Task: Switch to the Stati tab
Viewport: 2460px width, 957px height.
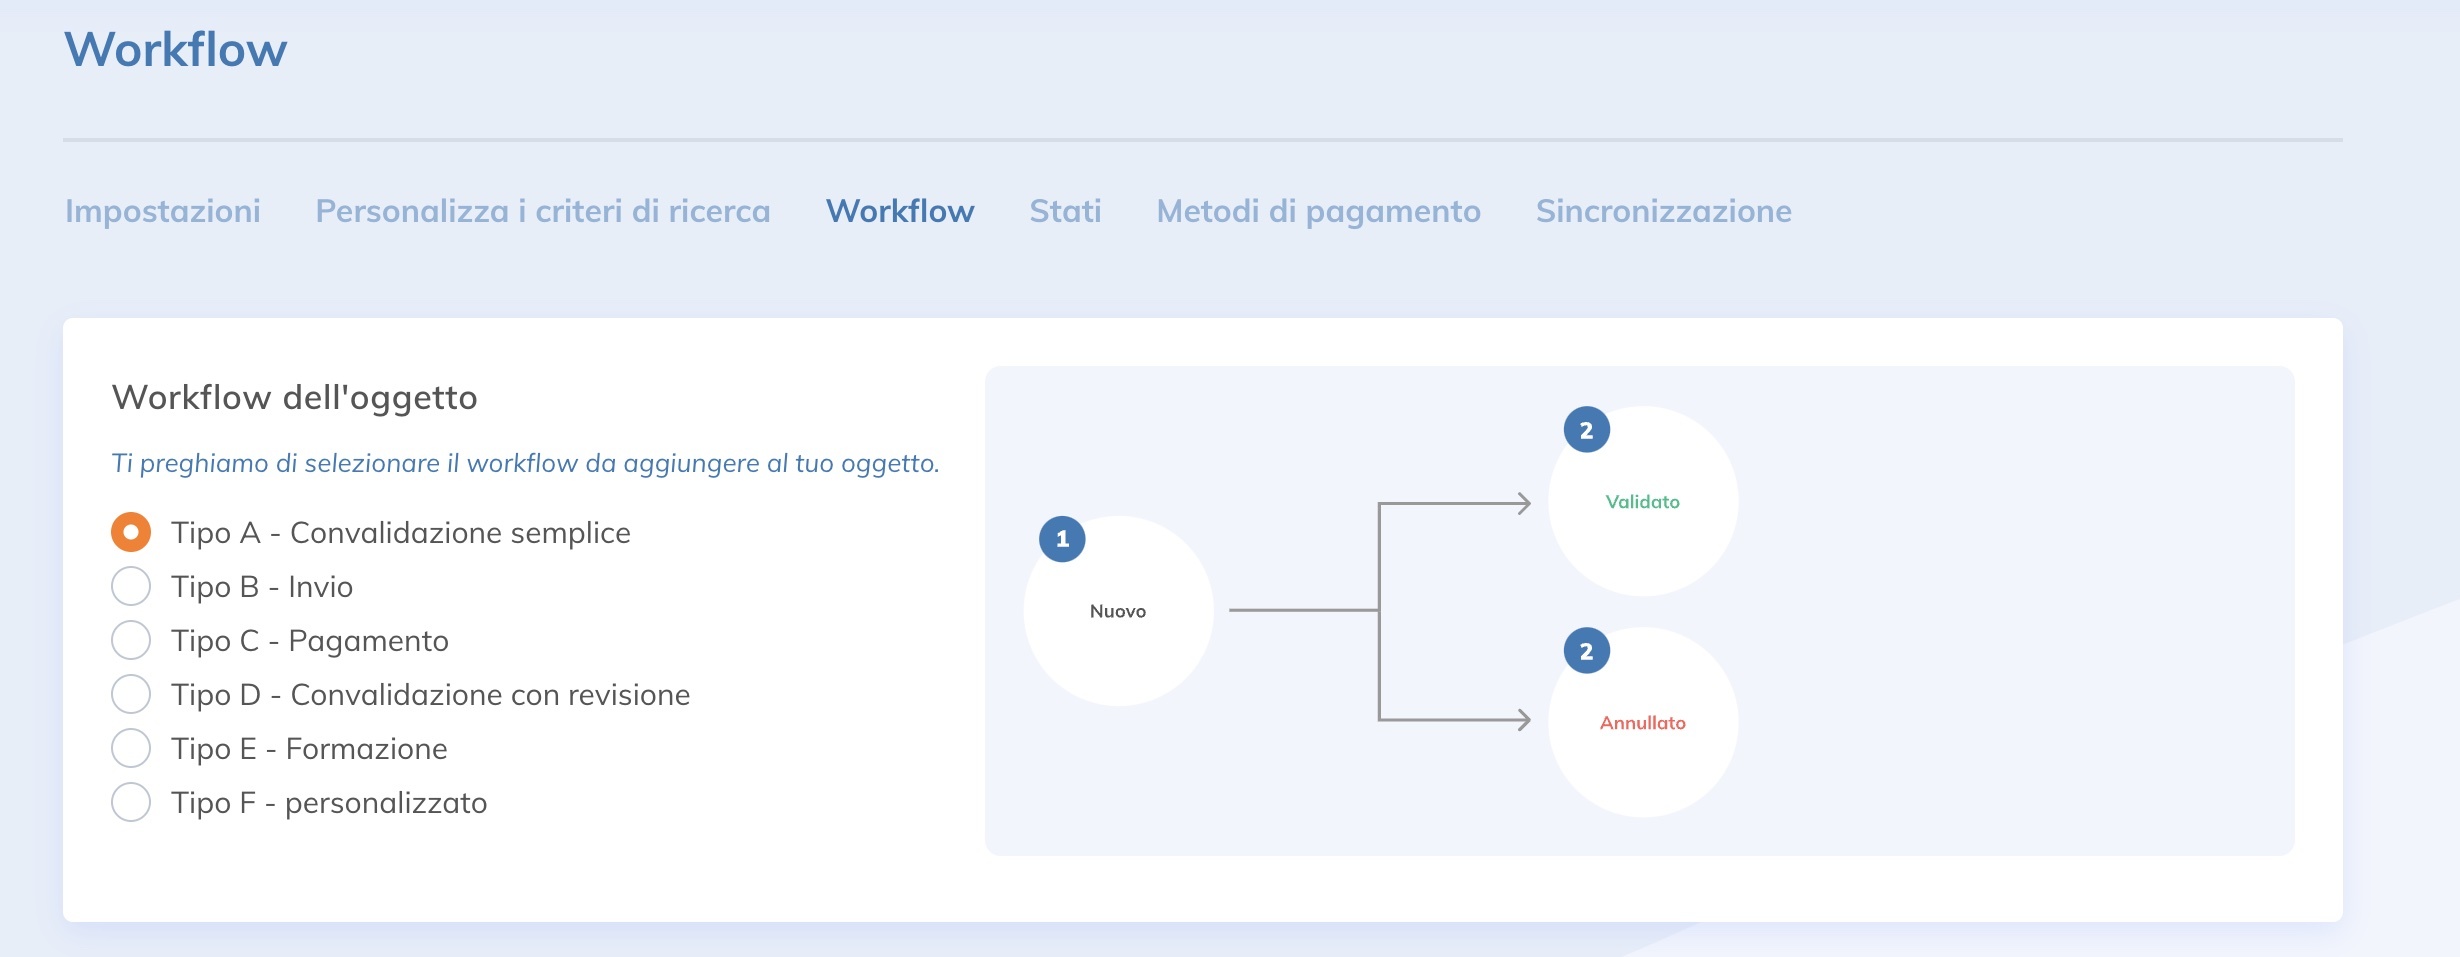Action: pyautogui.click(x=1065, y=211)
